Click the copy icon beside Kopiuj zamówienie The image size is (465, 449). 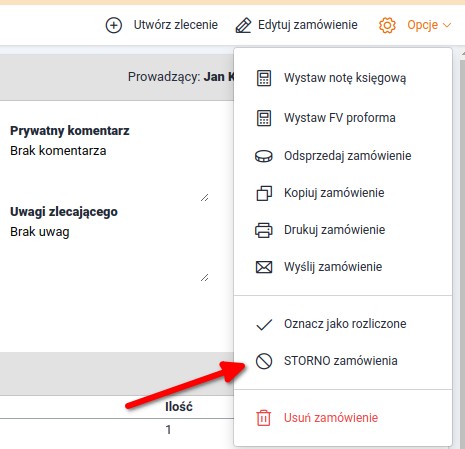(x=264, y=193)
